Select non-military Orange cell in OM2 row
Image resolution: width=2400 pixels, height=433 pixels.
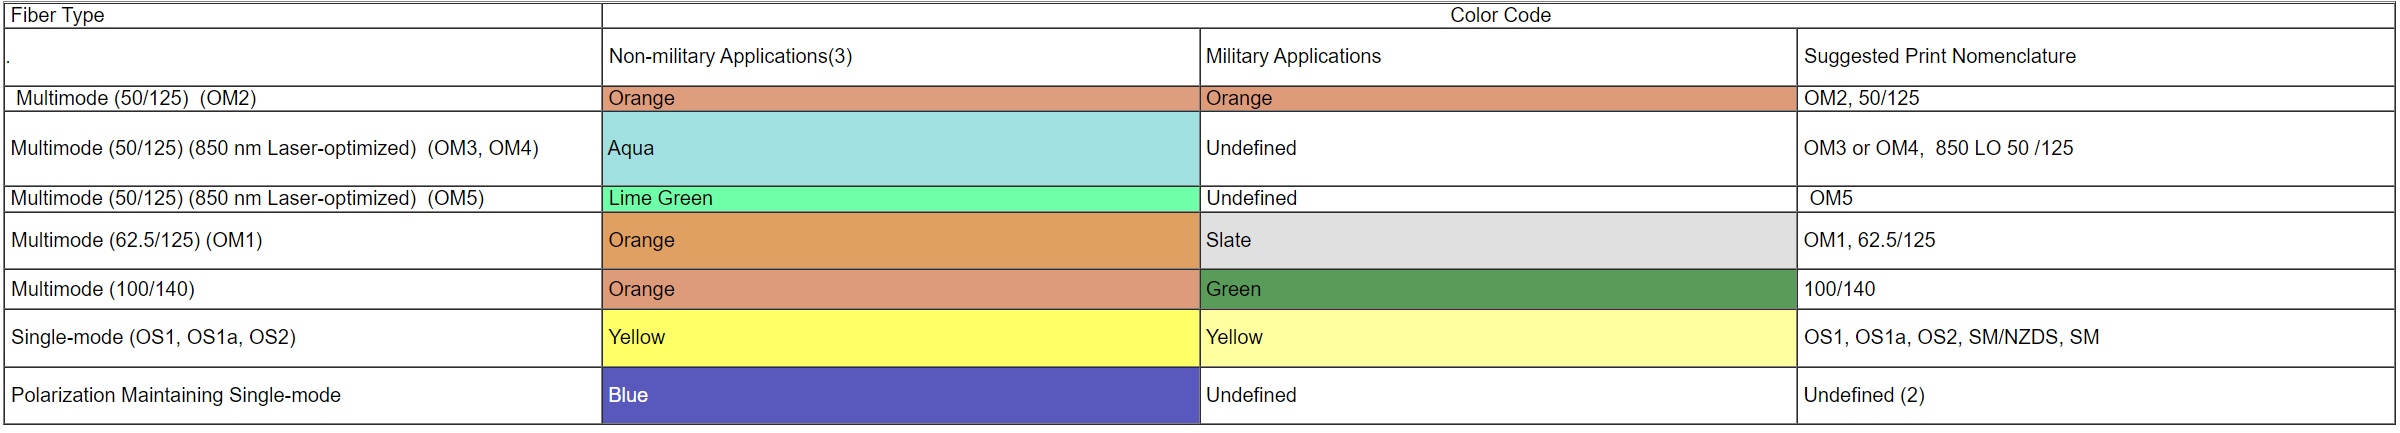coord(900,98)
